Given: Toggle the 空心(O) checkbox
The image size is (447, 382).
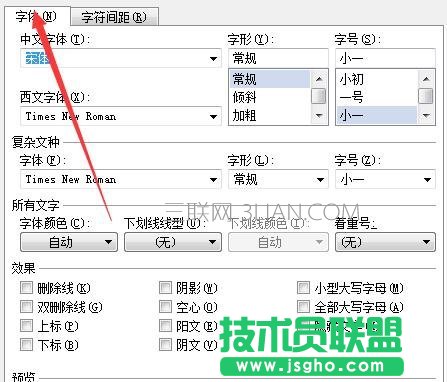Looking at the screenshot, I should [x=165, y=307].
